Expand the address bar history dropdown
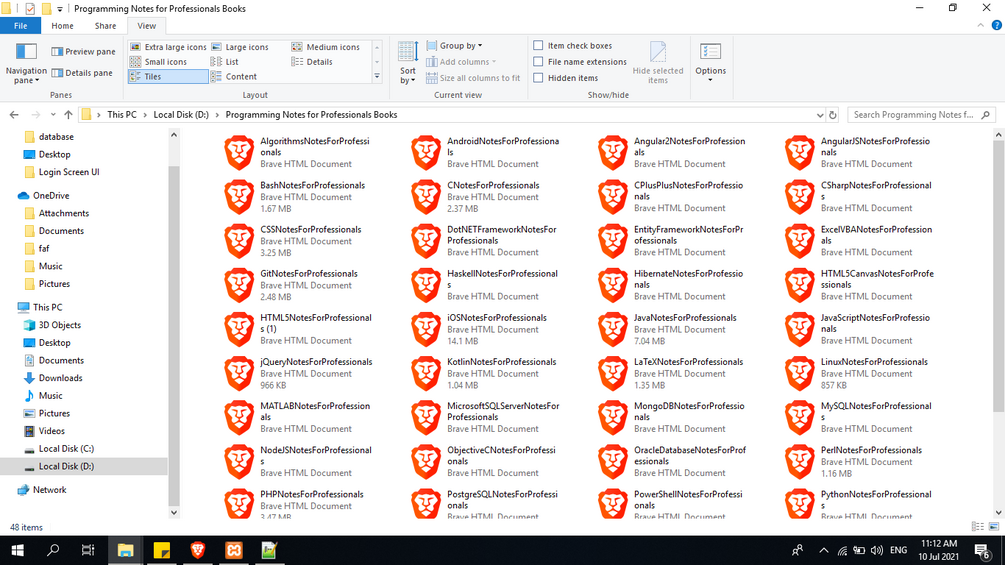The height and width of the screenshot is (565, 1005). pos(820,115)
